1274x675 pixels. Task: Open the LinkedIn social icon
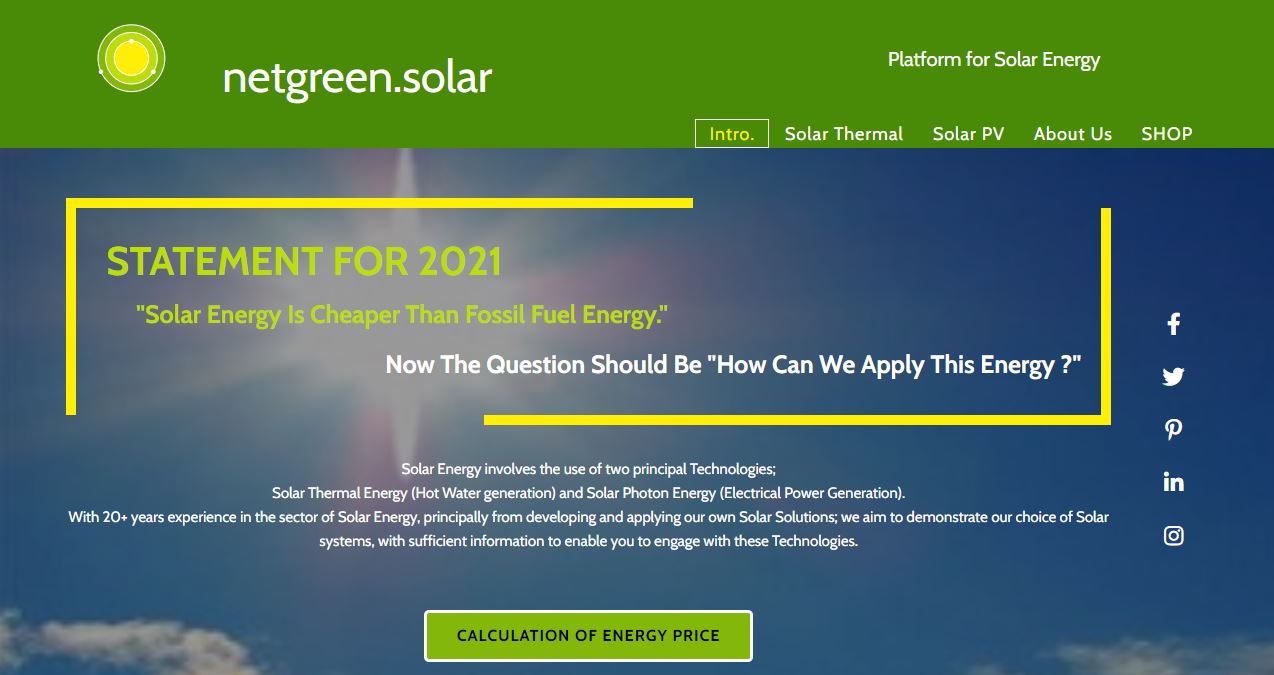pyautogui.click(x=1174, y=482)
